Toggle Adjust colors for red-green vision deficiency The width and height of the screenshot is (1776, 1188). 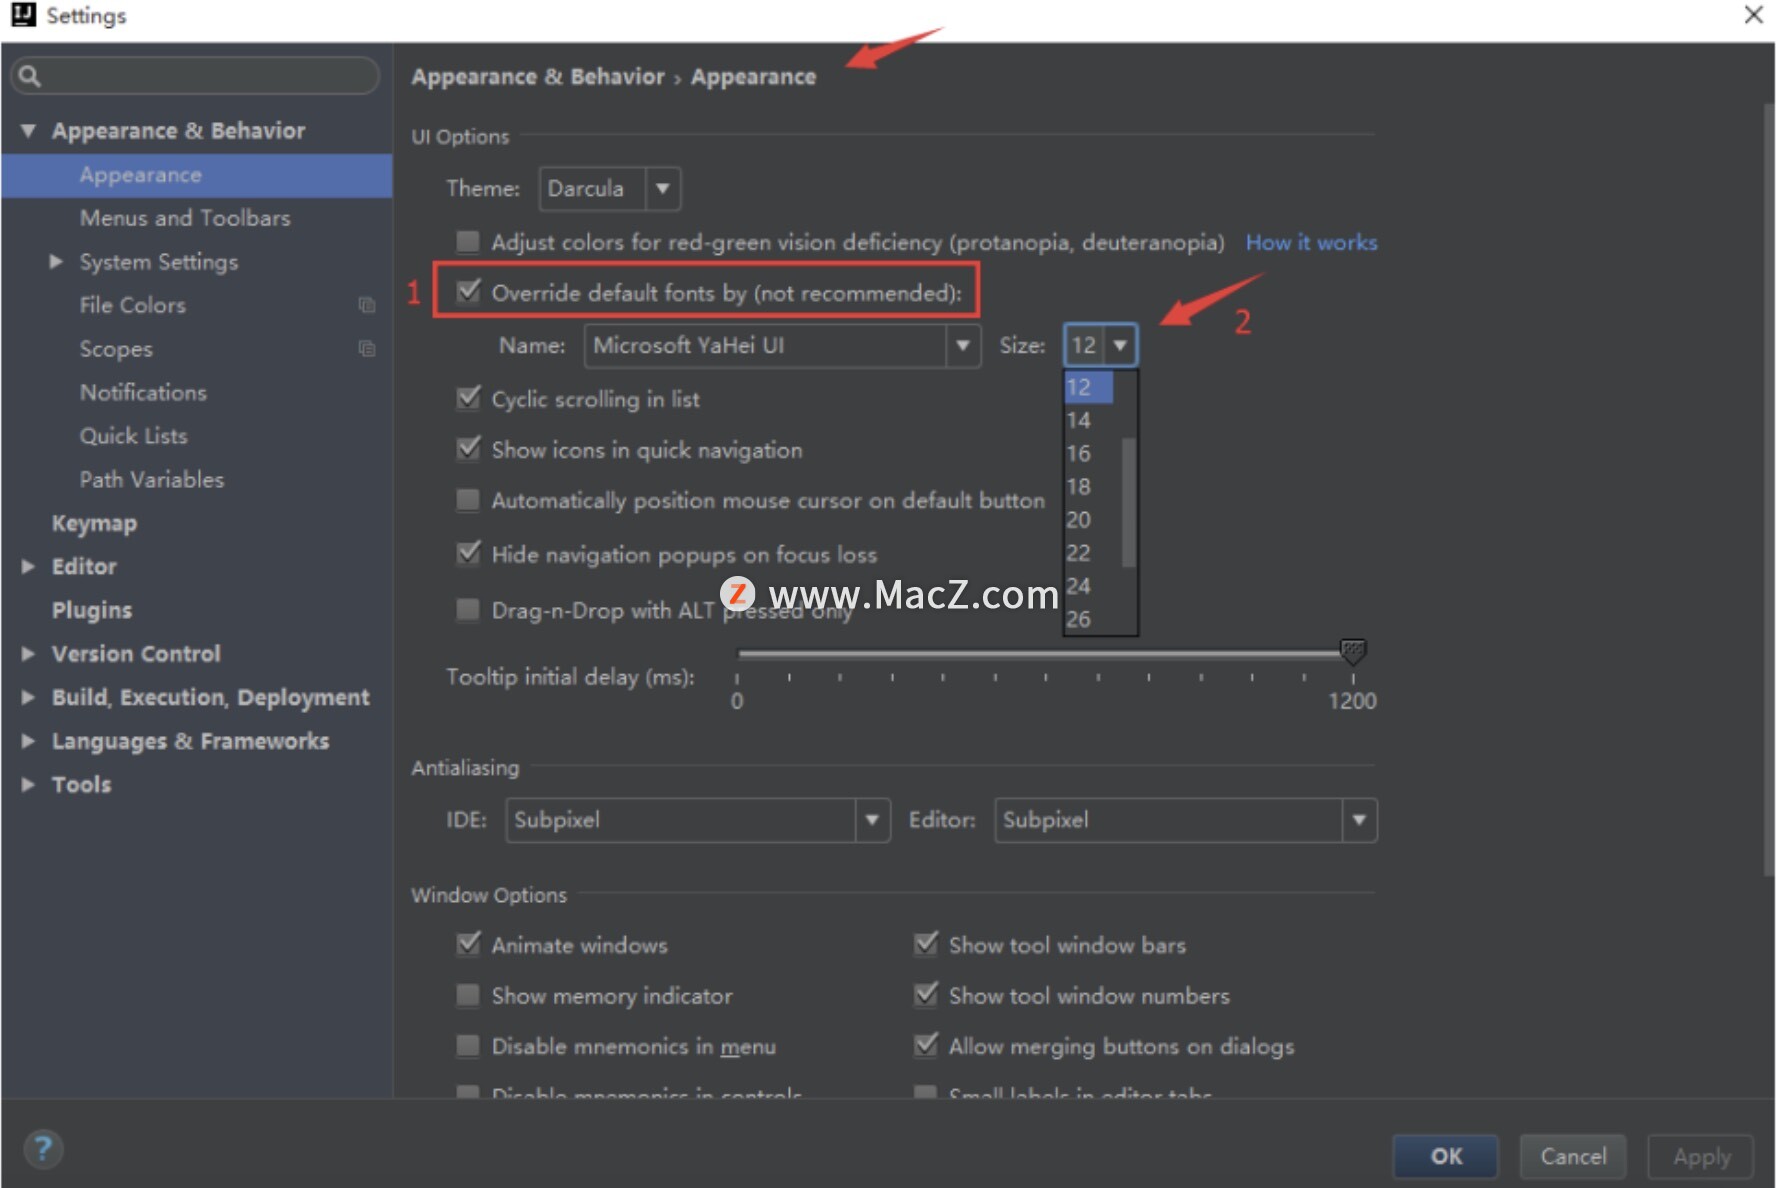467,241
